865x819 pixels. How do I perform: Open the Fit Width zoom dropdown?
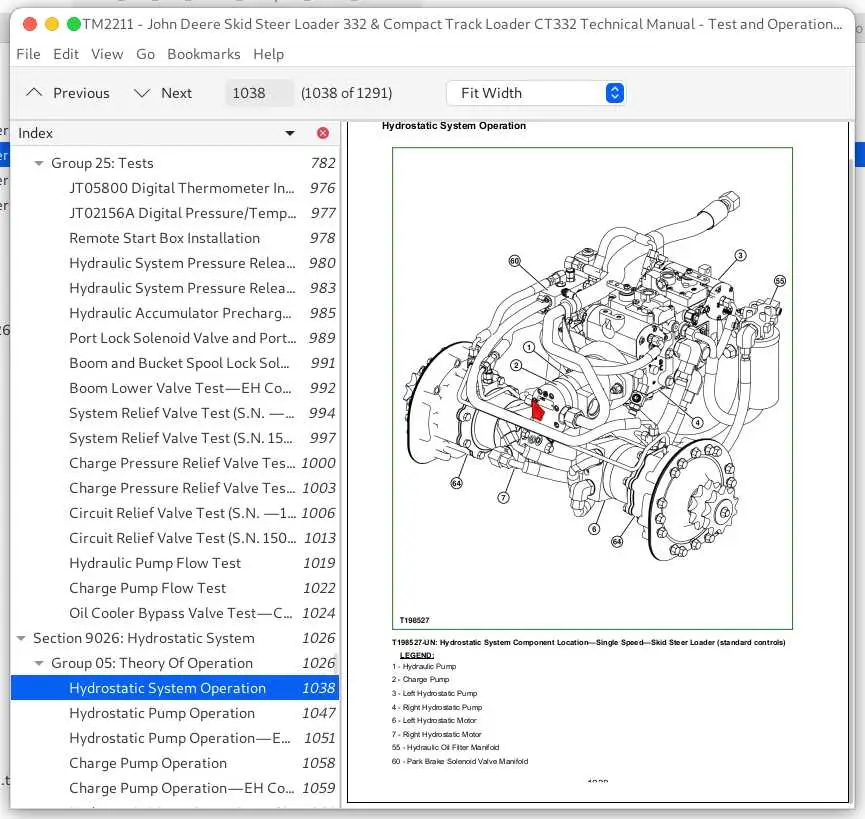coord(536,93)
